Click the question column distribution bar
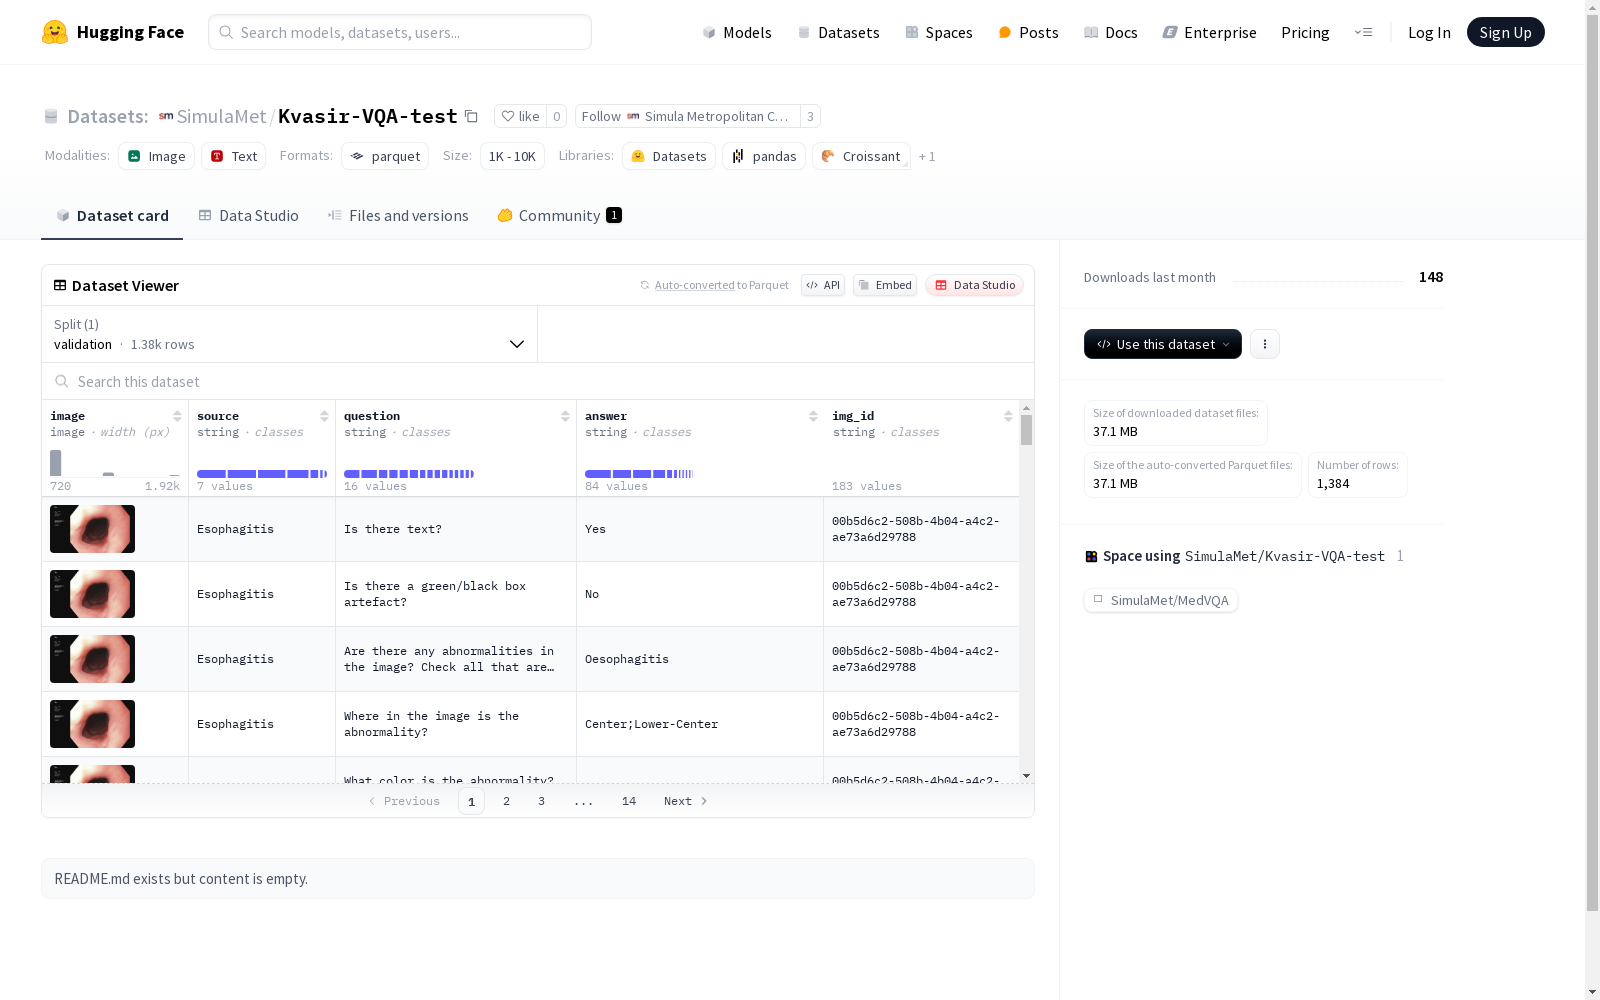 click(x=409, y=474)
